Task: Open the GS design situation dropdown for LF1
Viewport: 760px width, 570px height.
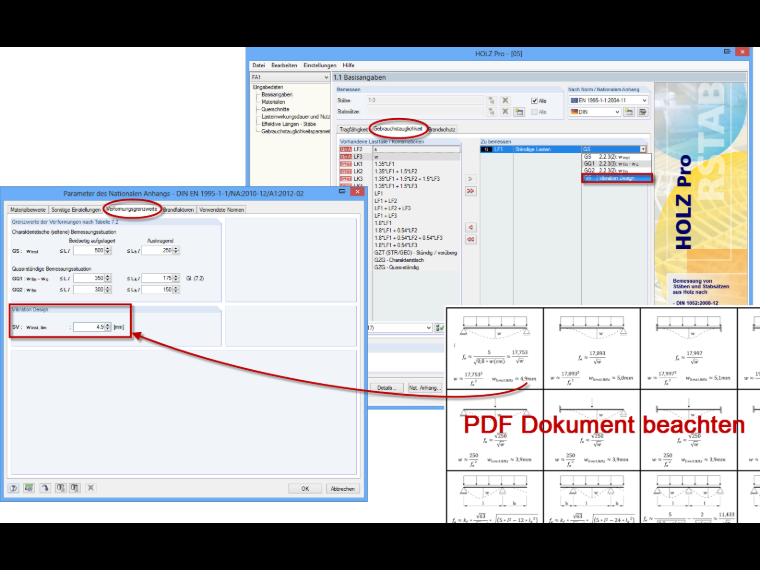Action: [x=643, y=149]
